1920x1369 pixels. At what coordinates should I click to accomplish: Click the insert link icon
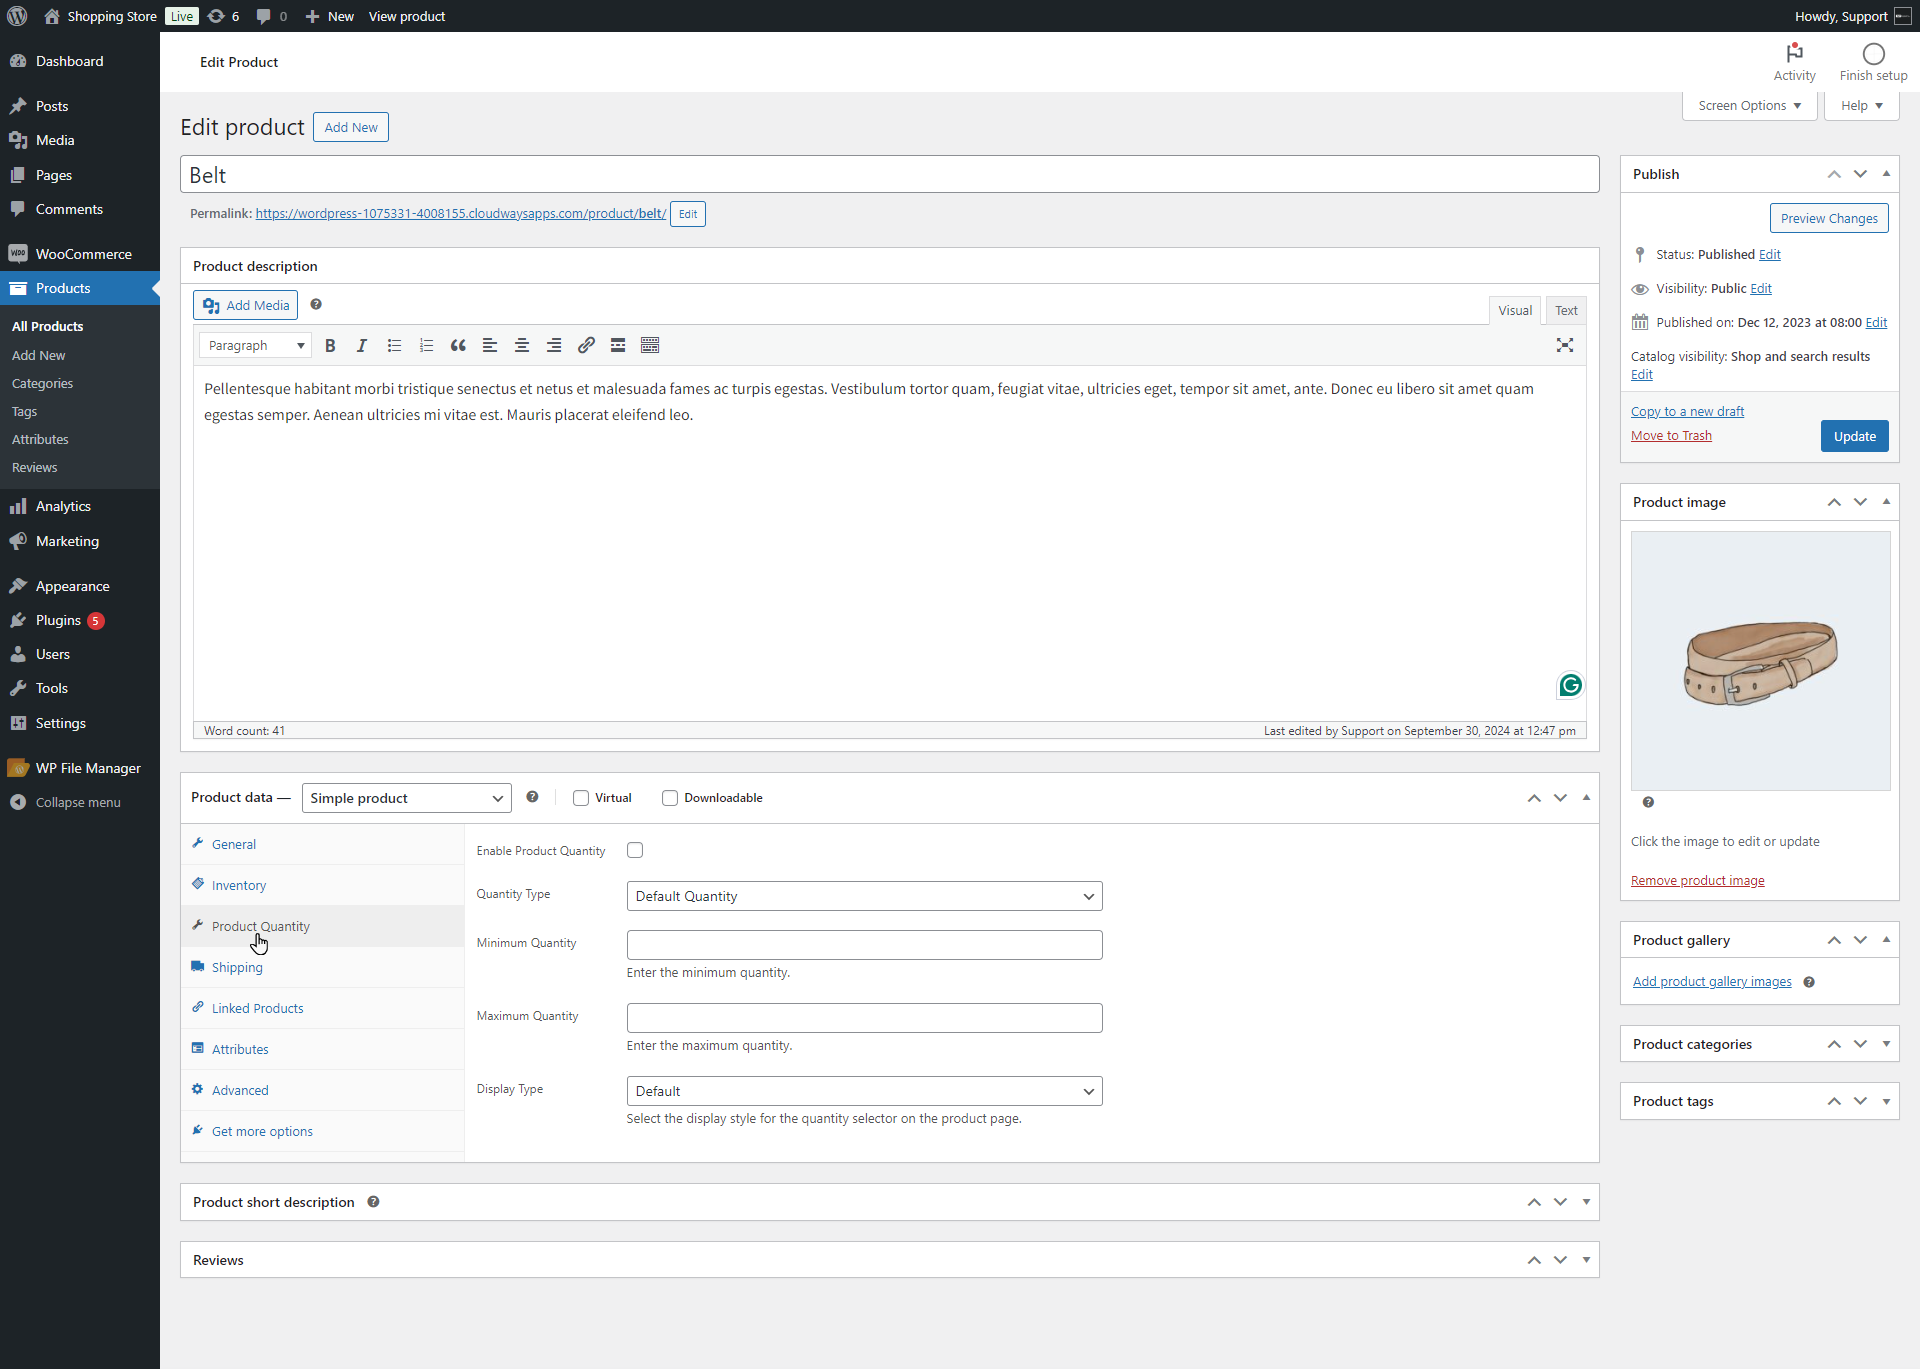pos(586,345)
